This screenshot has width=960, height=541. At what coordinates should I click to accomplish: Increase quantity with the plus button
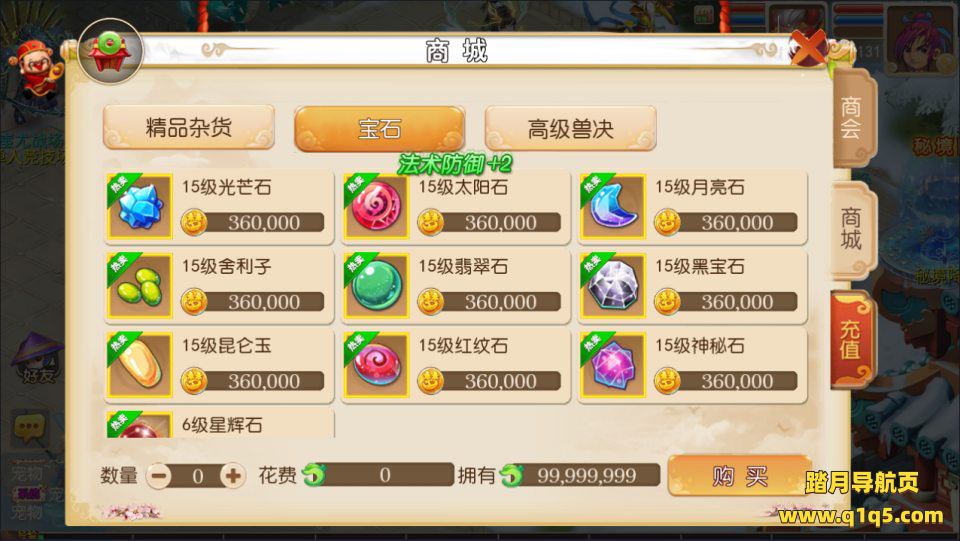pyautogui.click(x=233, y=476)
